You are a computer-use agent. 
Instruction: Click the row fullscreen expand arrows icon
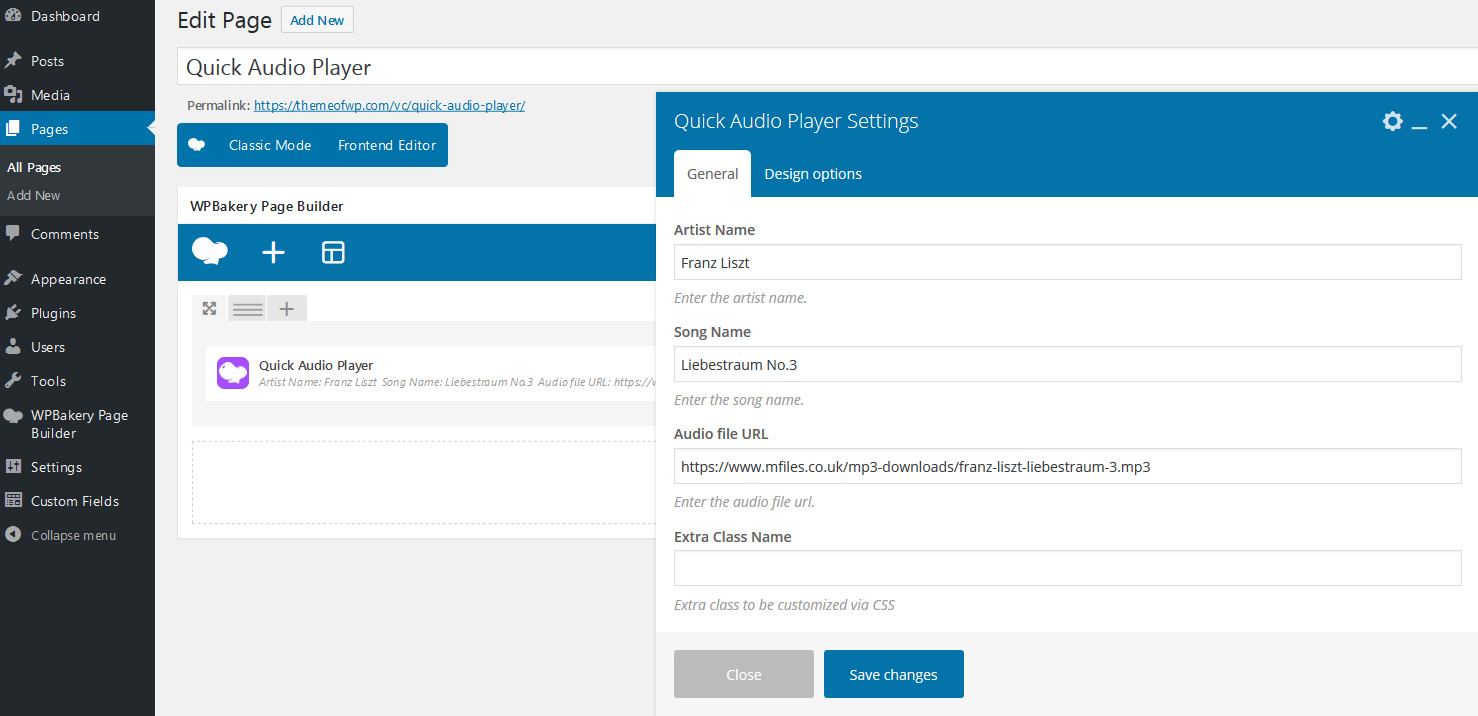pyautogui.click(x=209, y=308)
